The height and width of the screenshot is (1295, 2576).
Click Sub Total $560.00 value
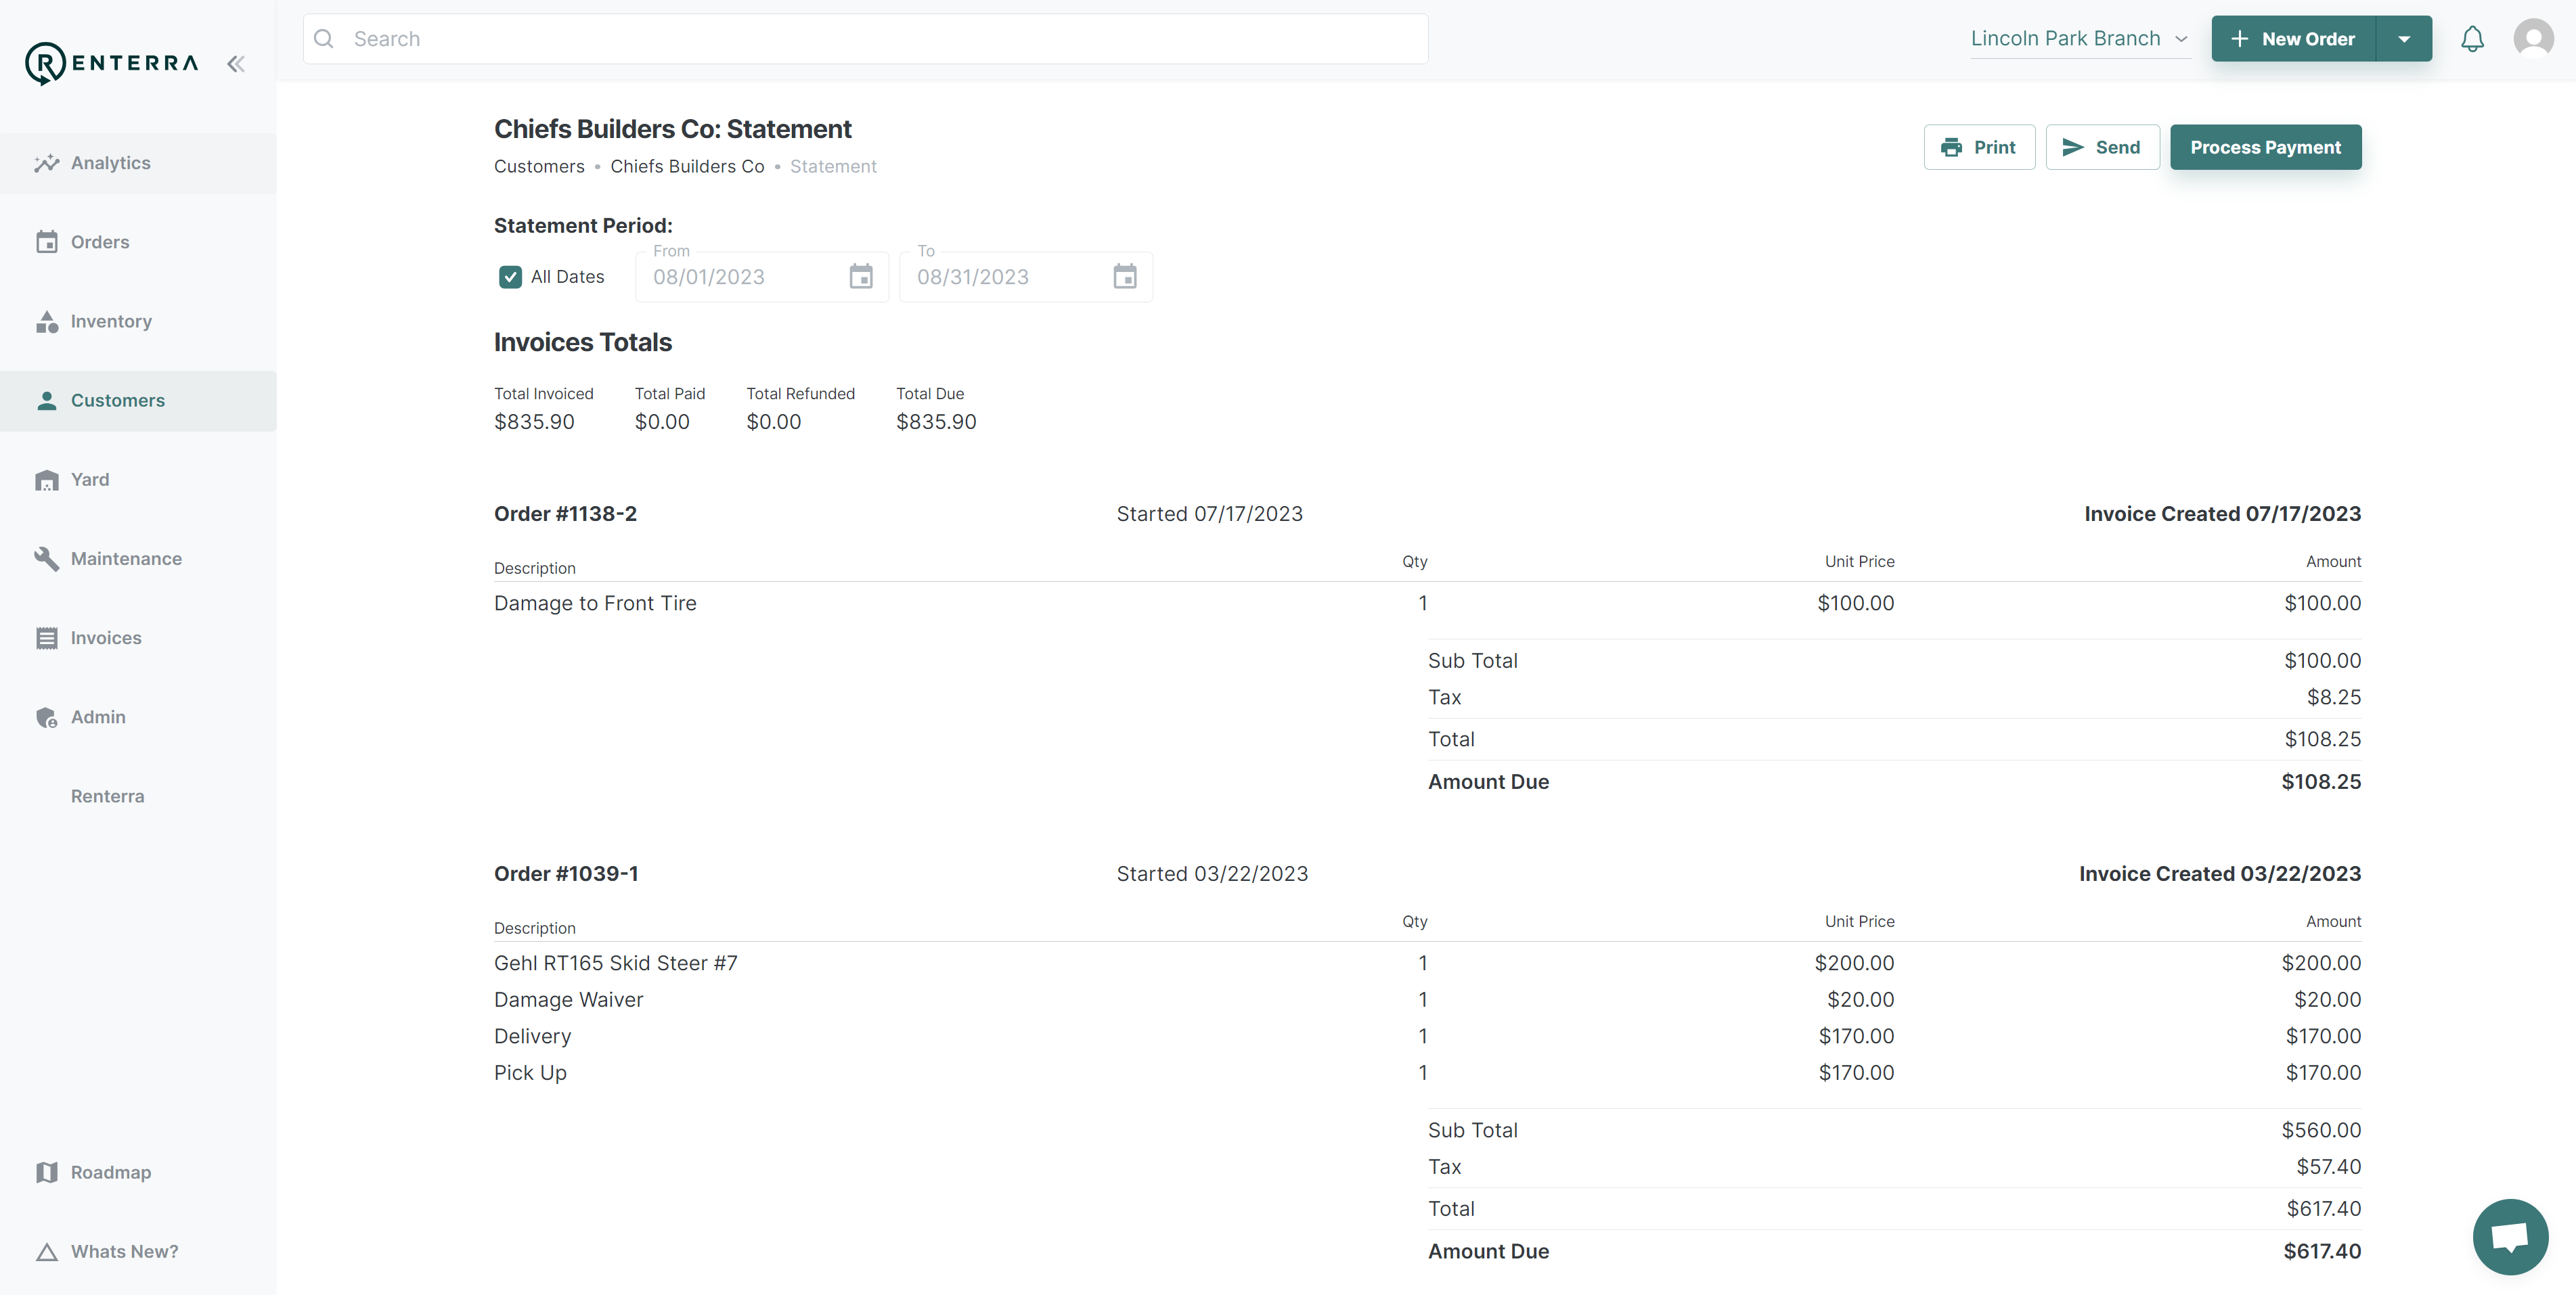(2321, 1130)
